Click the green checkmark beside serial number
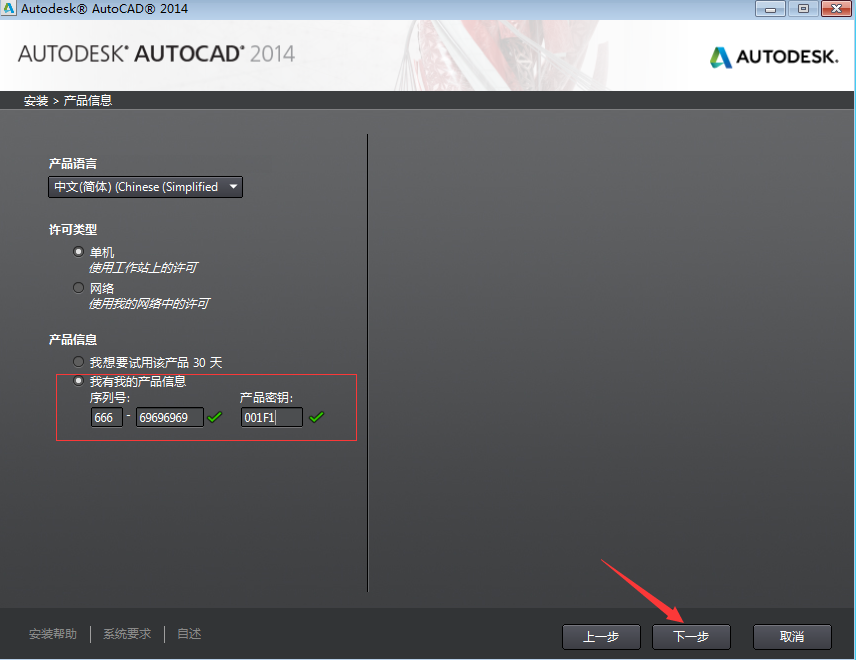The width and height of the screenshot is (856, 660). (x=215, y=418)
